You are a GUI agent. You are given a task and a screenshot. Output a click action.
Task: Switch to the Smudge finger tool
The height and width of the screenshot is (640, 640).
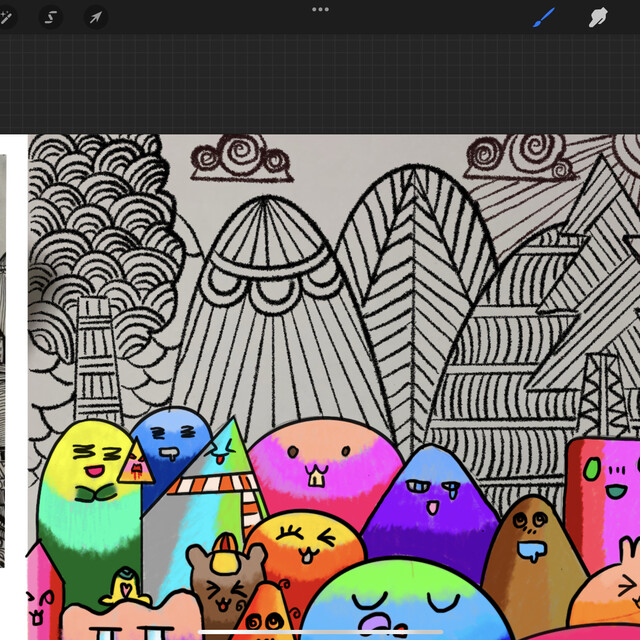tap(598, 18)
